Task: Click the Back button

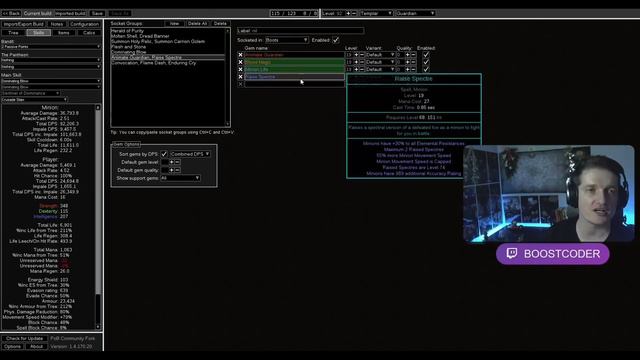Action: [11, 13]
